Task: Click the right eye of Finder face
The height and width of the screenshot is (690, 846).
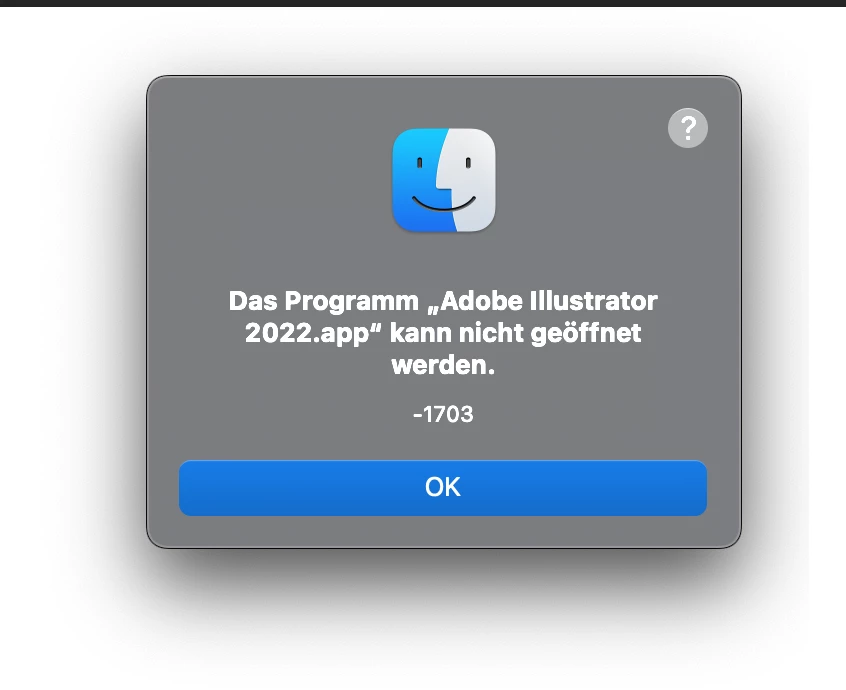Action: 468,162
